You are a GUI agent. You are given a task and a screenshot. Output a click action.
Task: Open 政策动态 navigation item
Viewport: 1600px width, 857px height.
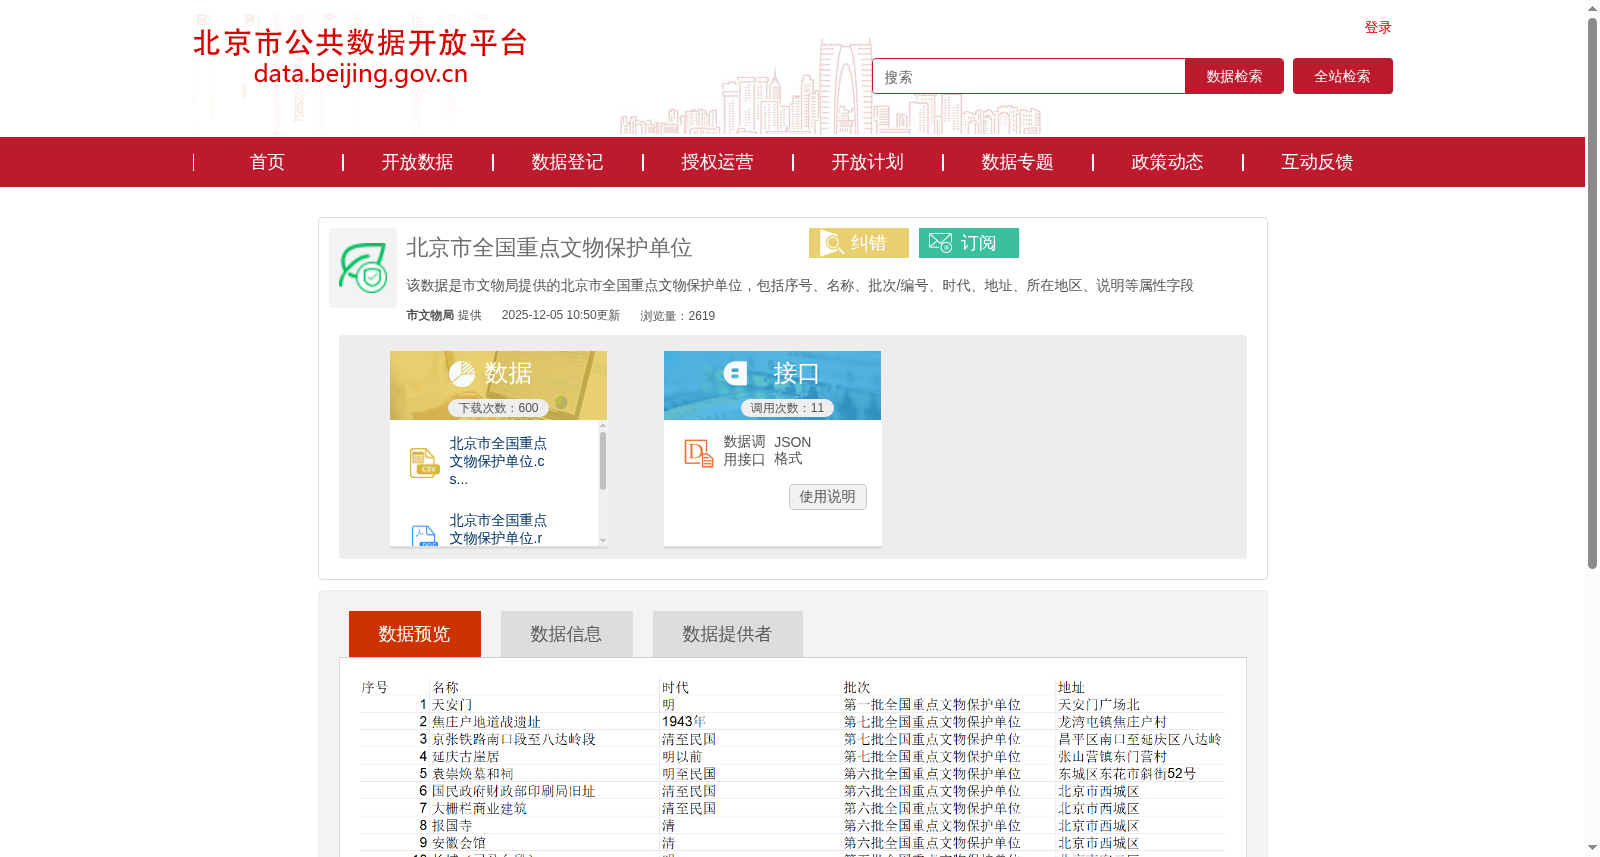(x=1167, y=162)
